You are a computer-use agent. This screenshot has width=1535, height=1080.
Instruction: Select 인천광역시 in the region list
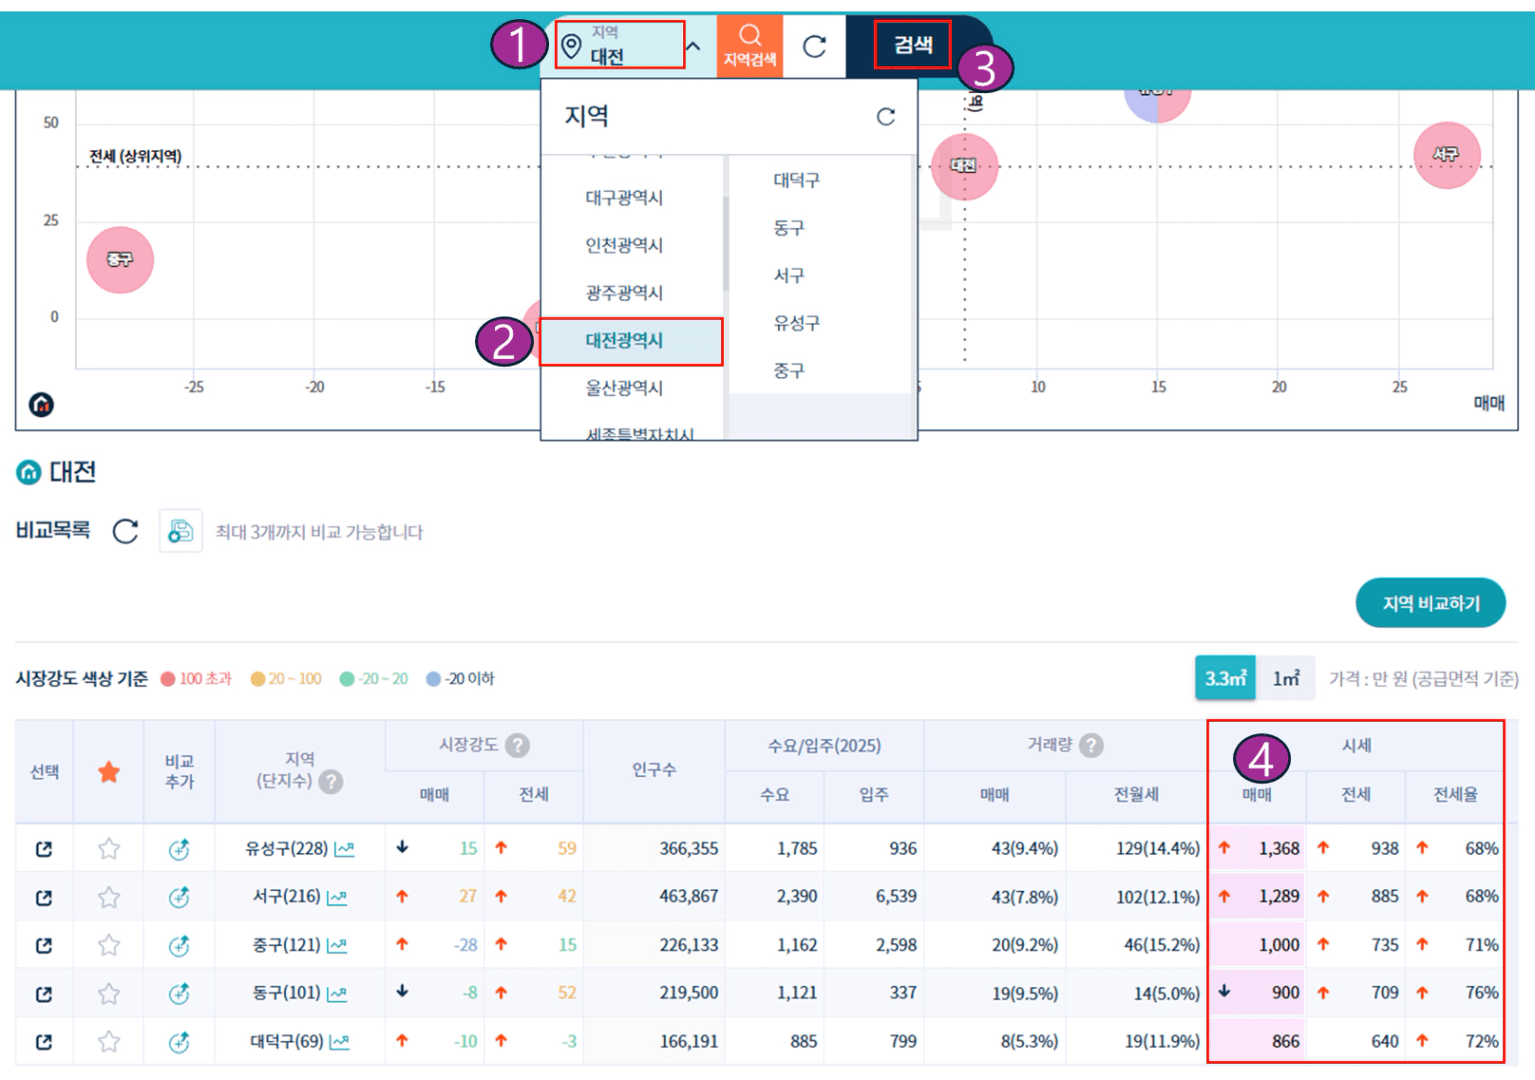coord(624,245)
